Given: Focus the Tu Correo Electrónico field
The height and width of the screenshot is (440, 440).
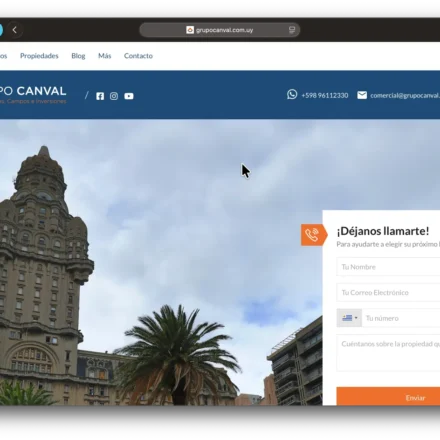Looking at the screenshot, I should pos(388,292).
